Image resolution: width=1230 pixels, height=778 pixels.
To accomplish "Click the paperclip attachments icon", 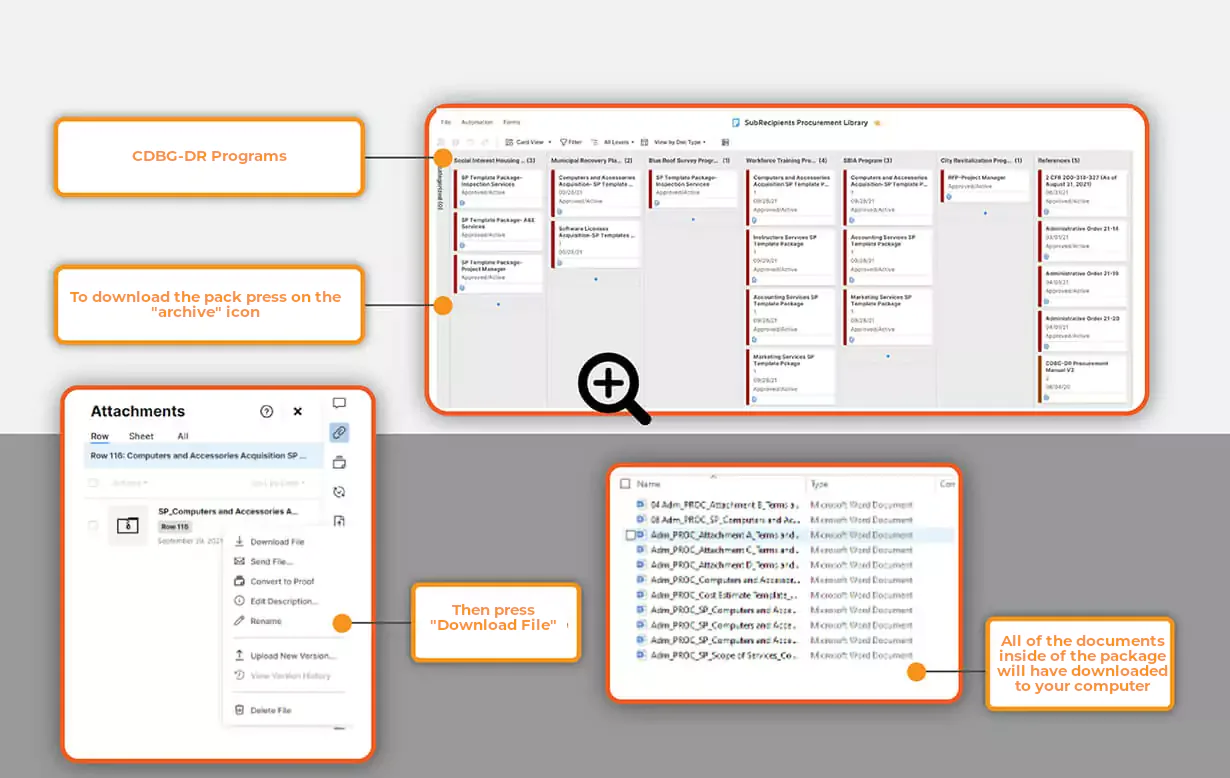I will tap(339, 433).
